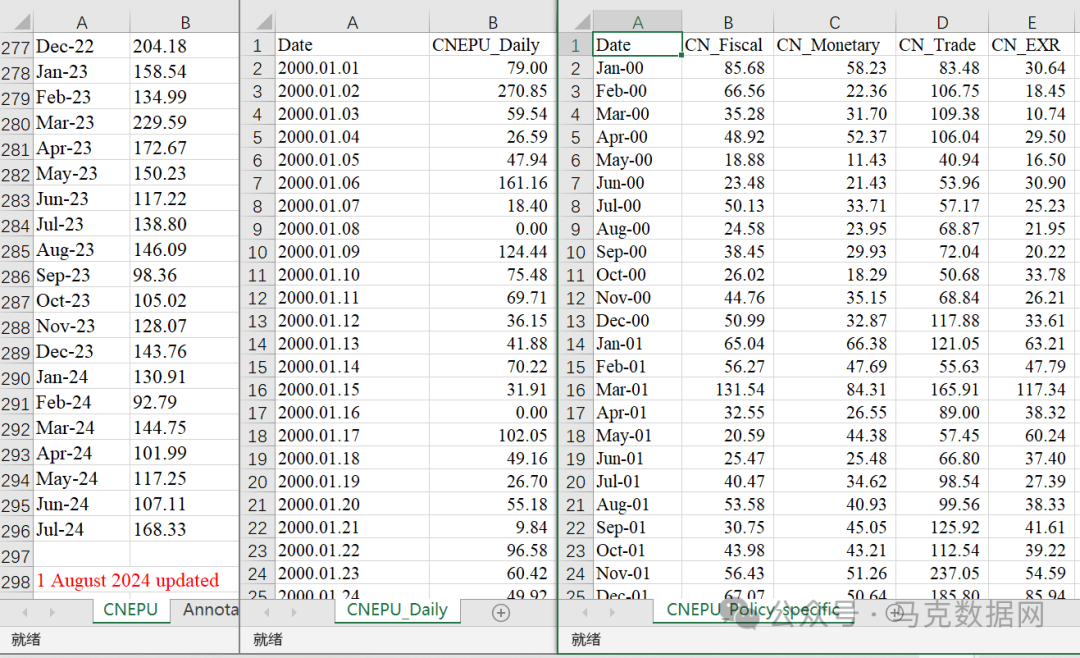Click the Date cell in CNEPU_Daily window
Viewport: 1080px width, 658px height.
click(x=352, y=45)
